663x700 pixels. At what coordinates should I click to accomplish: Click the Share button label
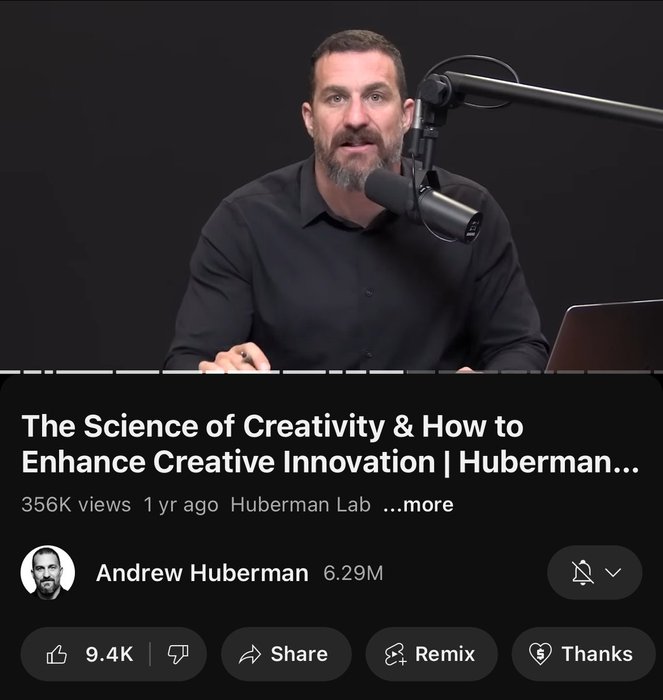tap(299, 654)
